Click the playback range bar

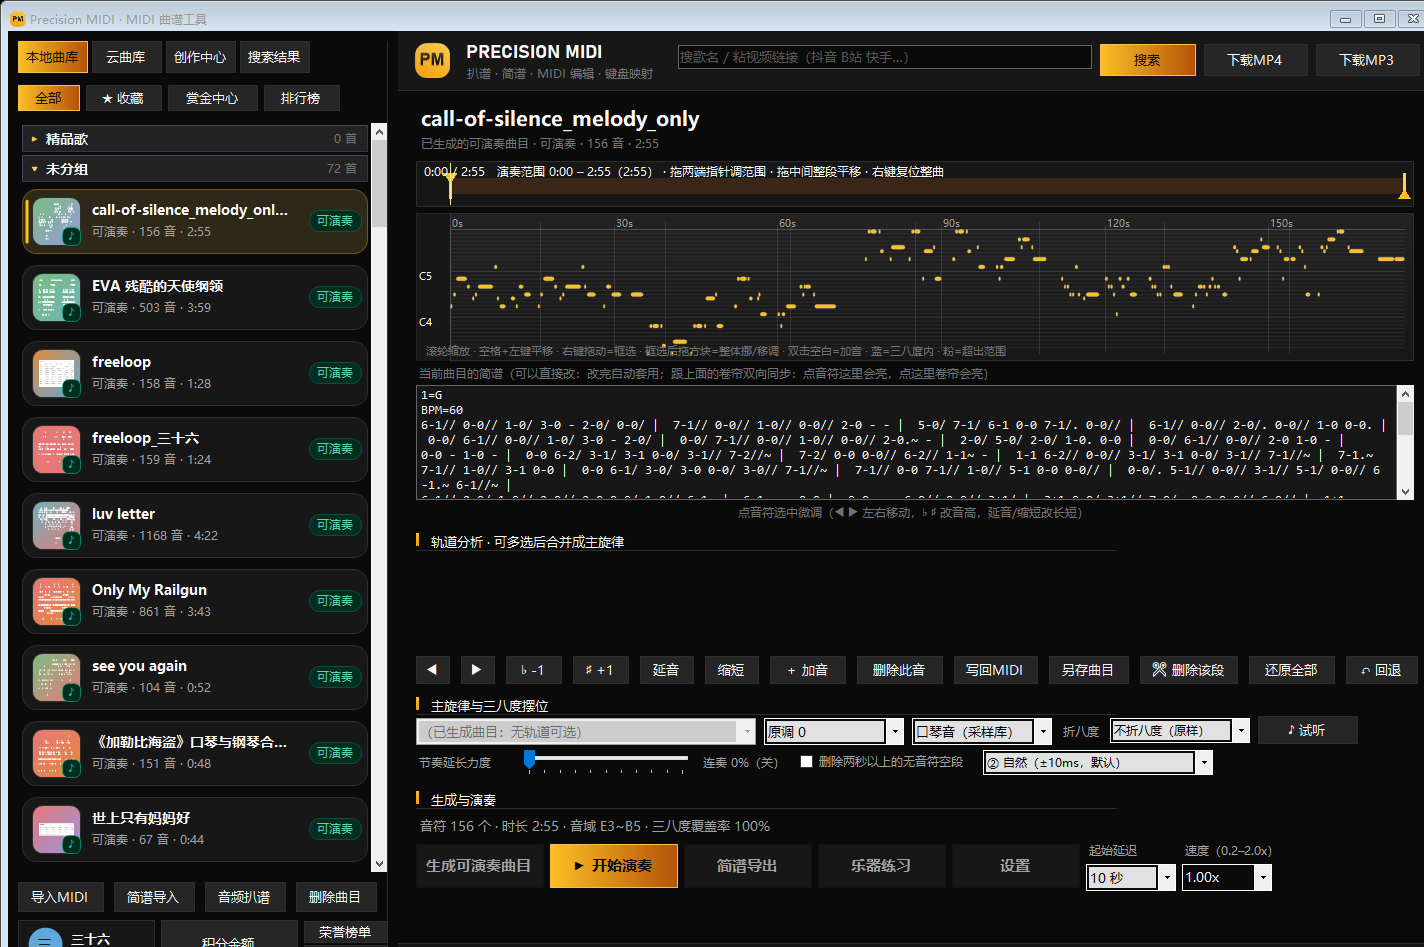(928, 186)
